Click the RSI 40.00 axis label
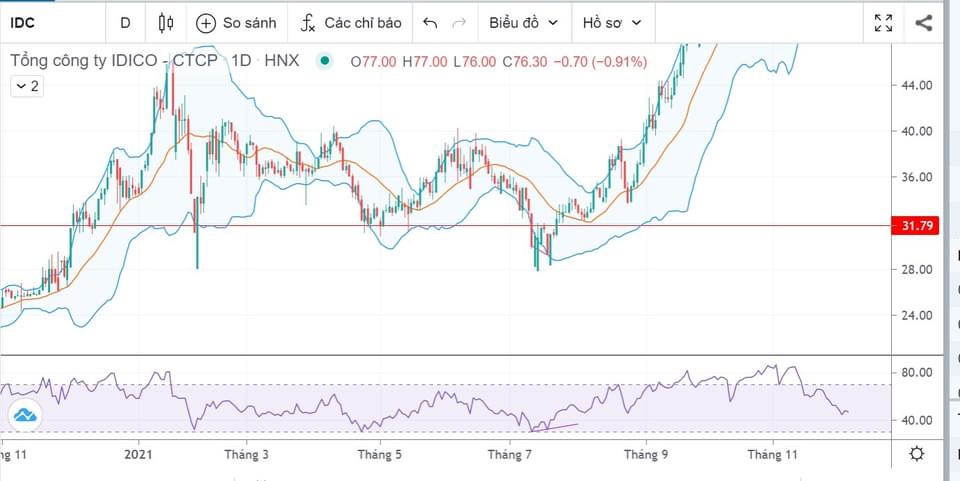960x481 pixels. tap(917, 420)
